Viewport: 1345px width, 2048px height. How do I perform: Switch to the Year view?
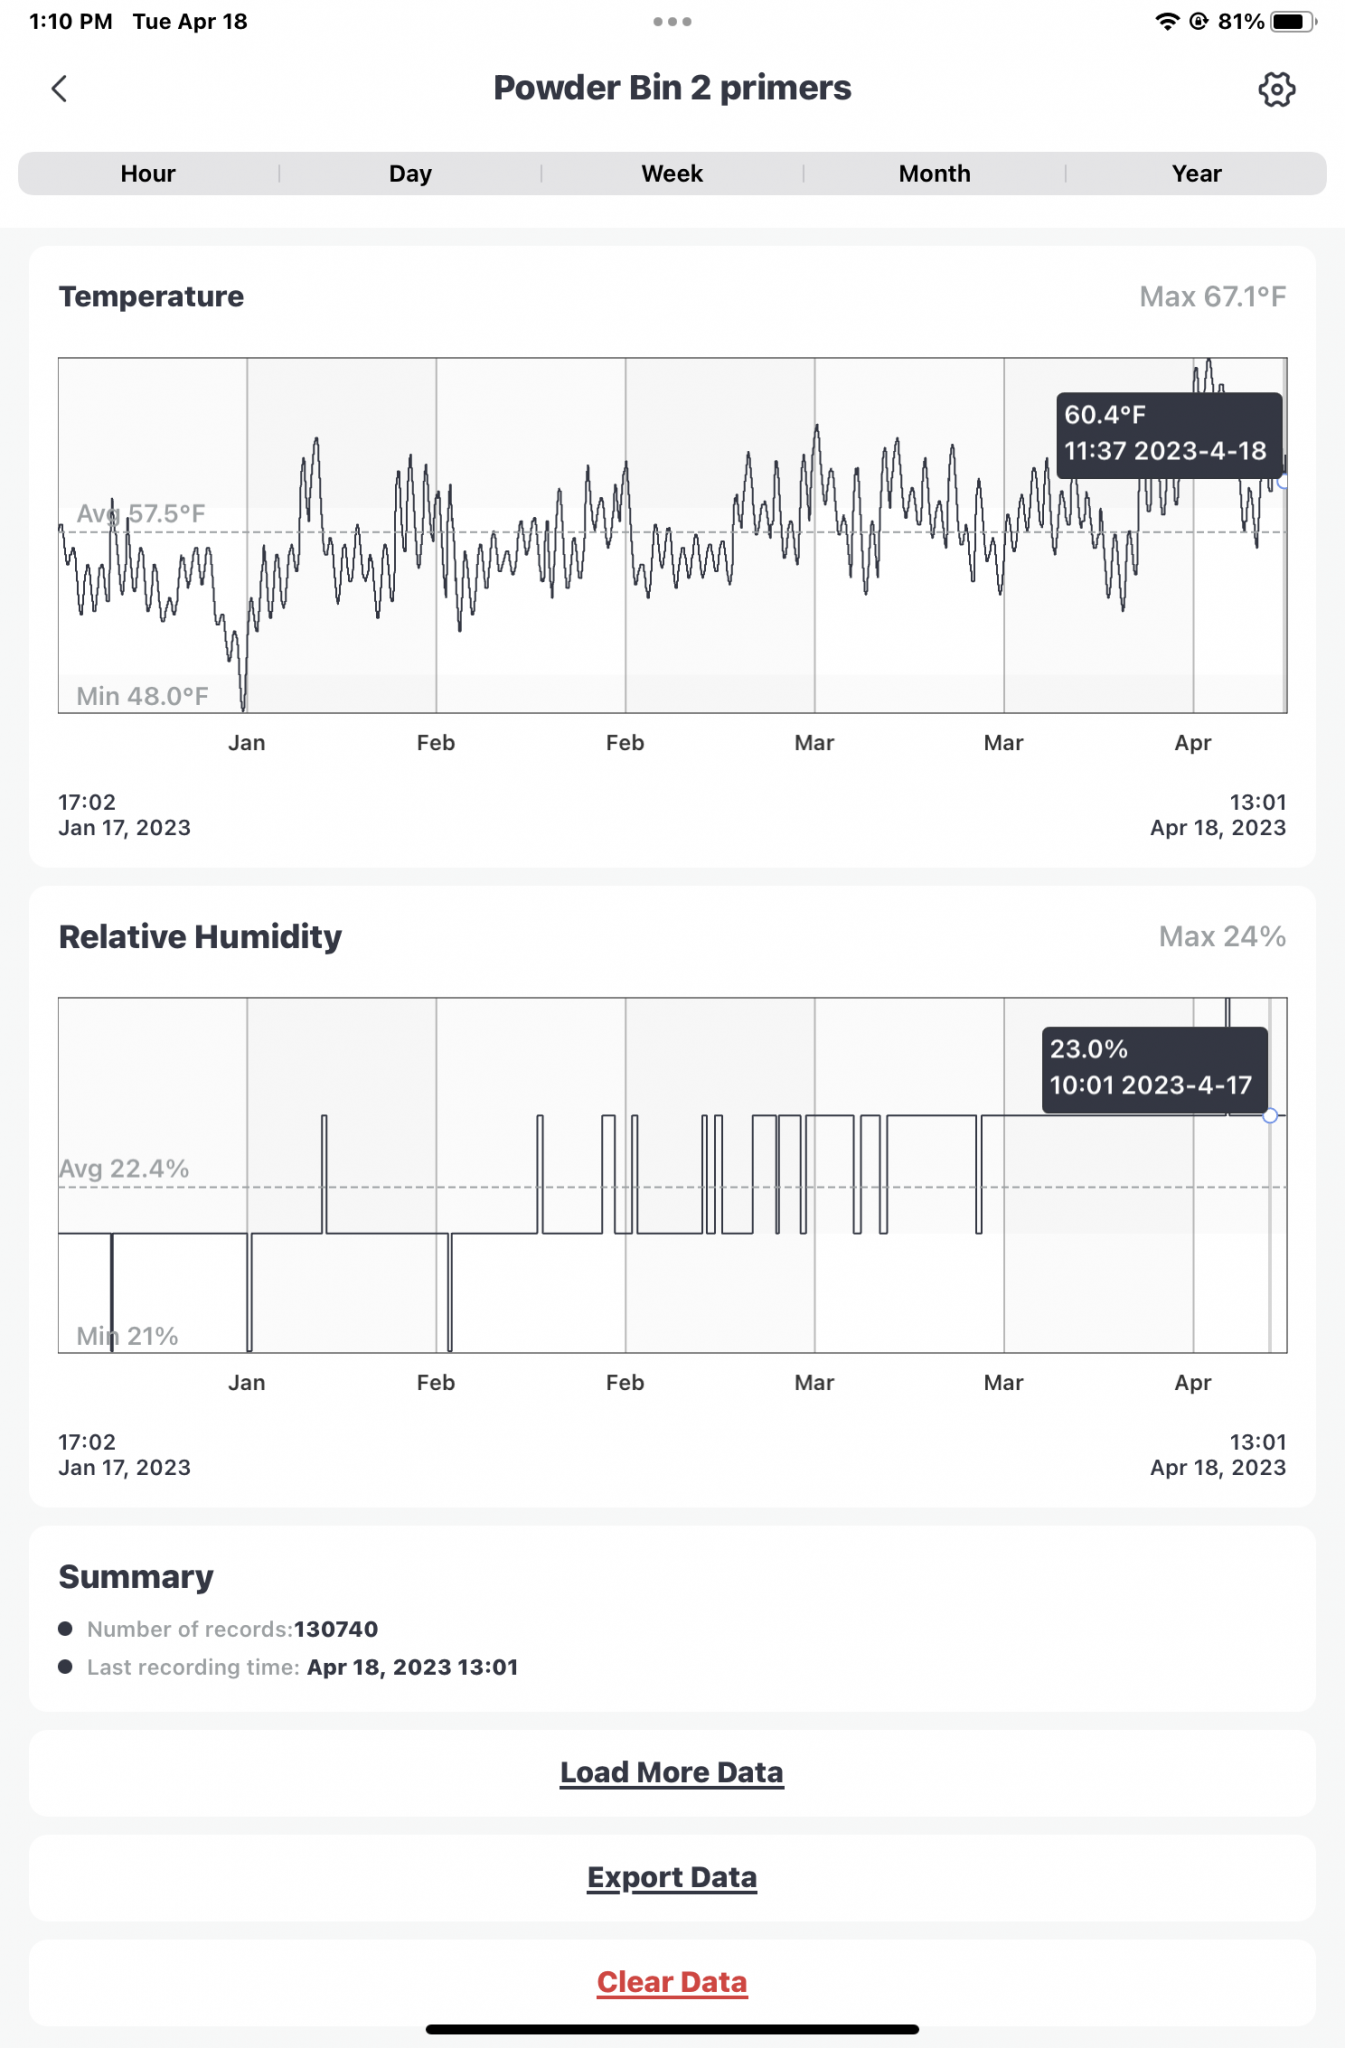(1196, 173)
